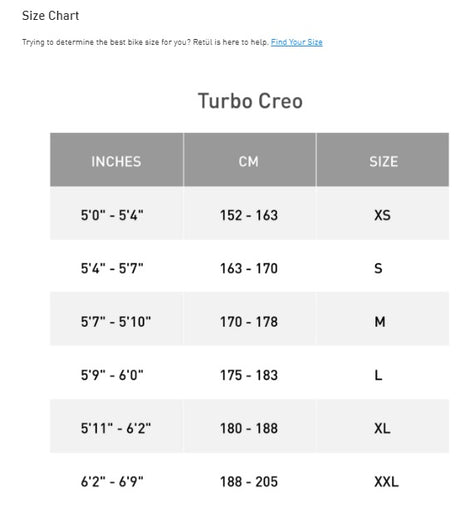Click the 5'0" - 5'4" height cell
The width and height of the screenshot is (460, 526).
coord(116,213)
